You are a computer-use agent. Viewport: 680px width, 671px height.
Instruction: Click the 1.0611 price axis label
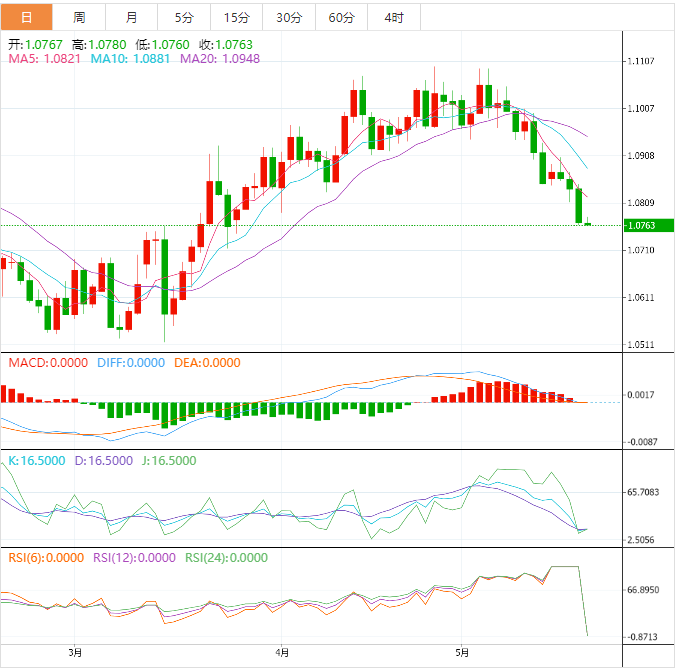tap(641, 298)
